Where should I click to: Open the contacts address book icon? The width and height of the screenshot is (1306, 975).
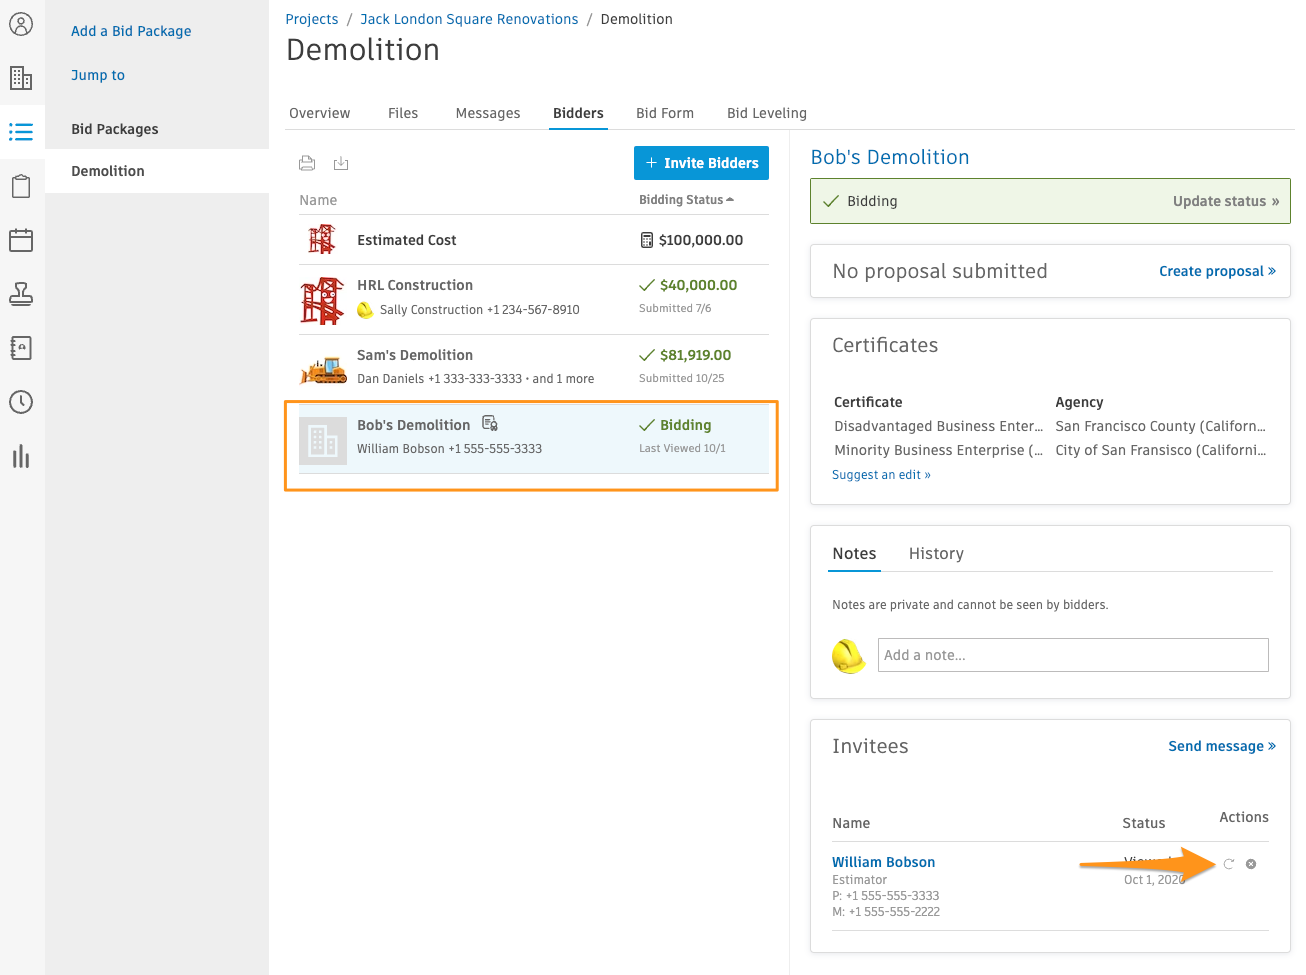click(21, 348)
